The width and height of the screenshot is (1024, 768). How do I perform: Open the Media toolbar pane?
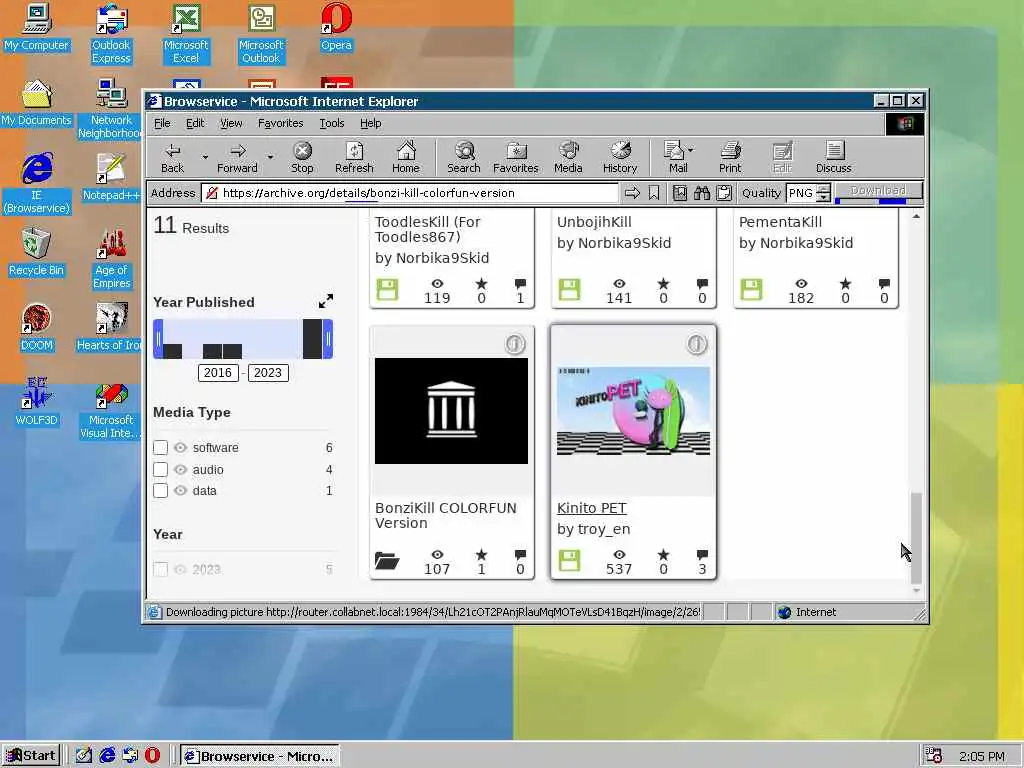click(568, 157)
